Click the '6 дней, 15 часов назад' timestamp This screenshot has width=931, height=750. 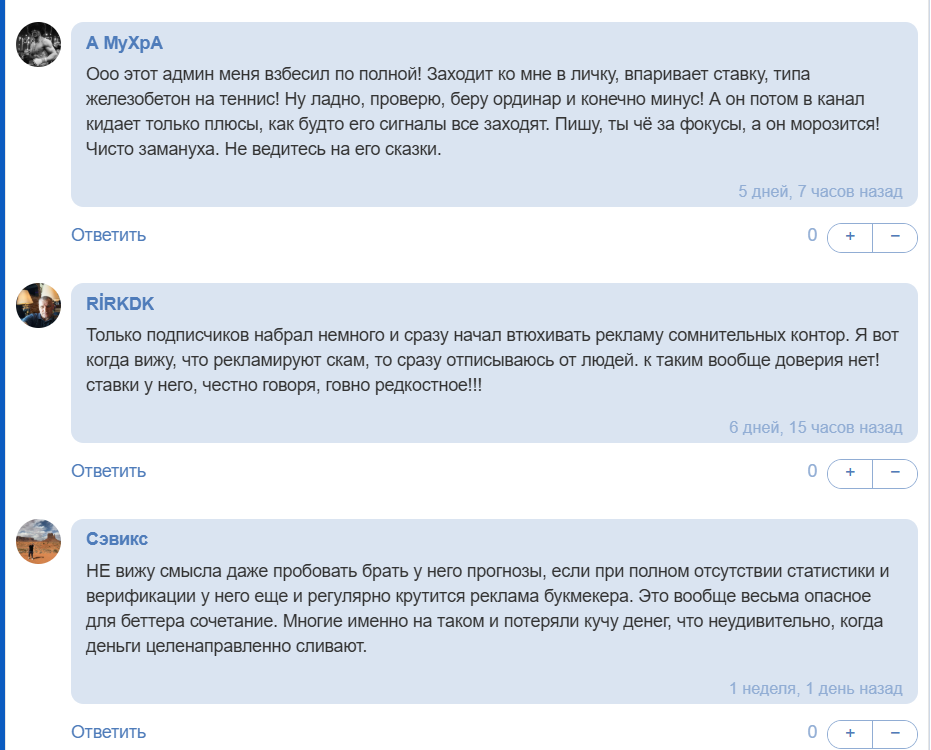click(815, 427)
